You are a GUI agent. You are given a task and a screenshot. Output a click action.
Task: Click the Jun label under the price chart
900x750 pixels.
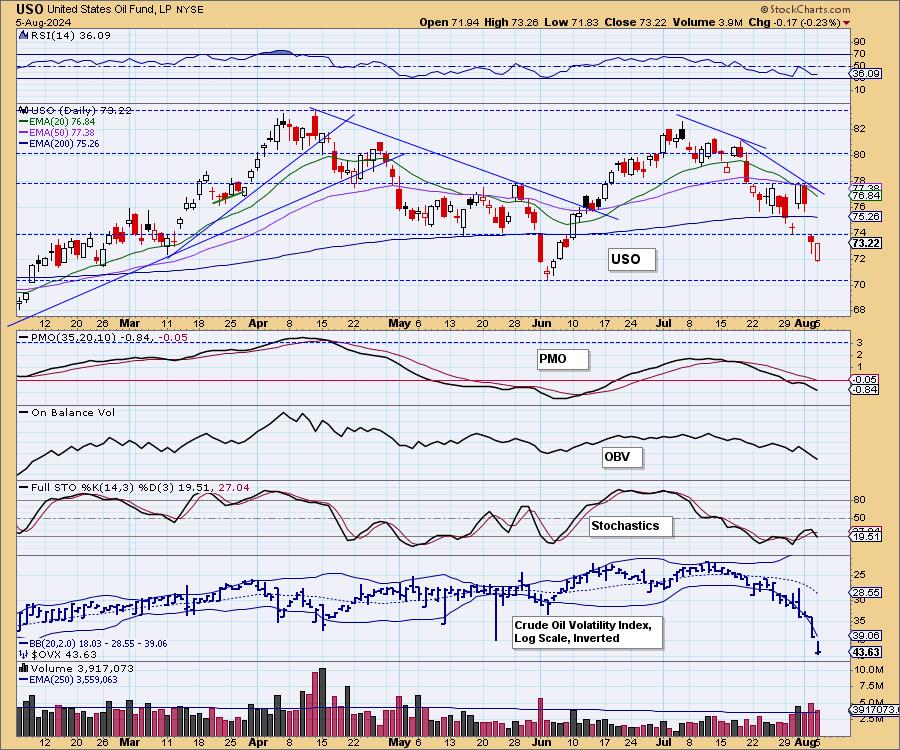pyautogui.click(x=541, y=323)
